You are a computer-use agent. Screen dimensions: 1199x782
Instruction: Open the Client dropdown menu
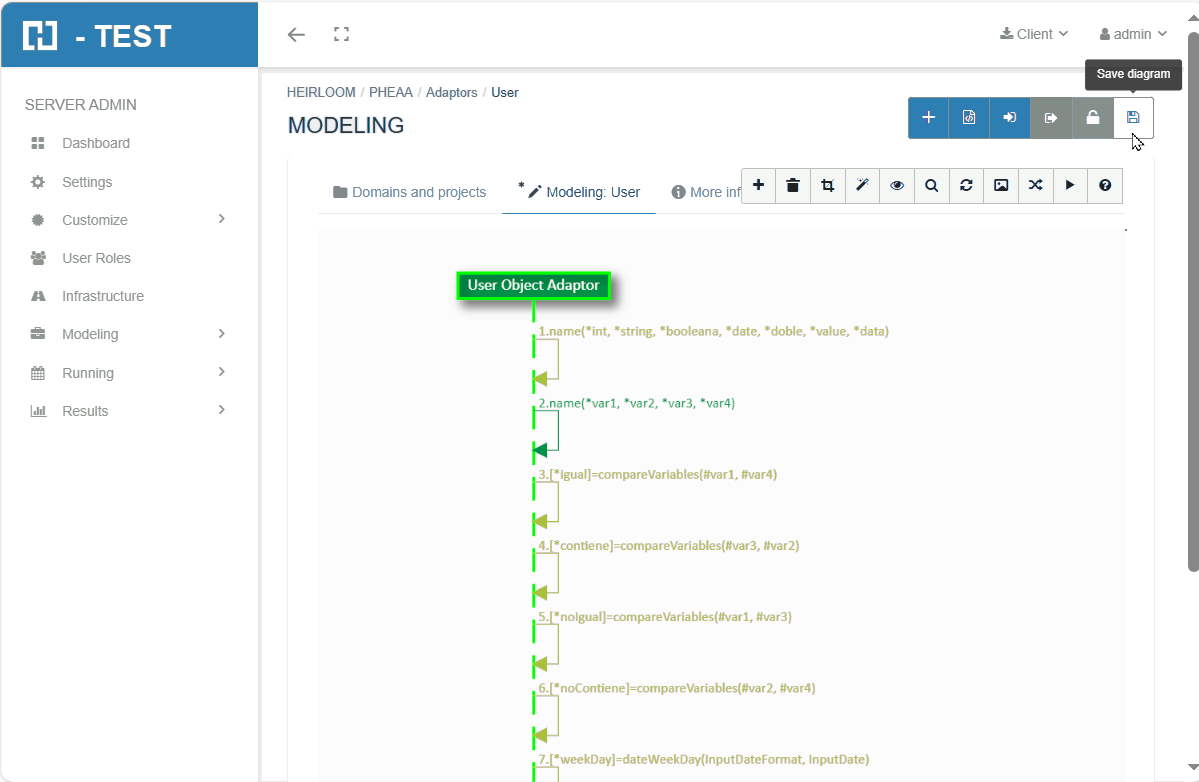tap(1034, 34)
